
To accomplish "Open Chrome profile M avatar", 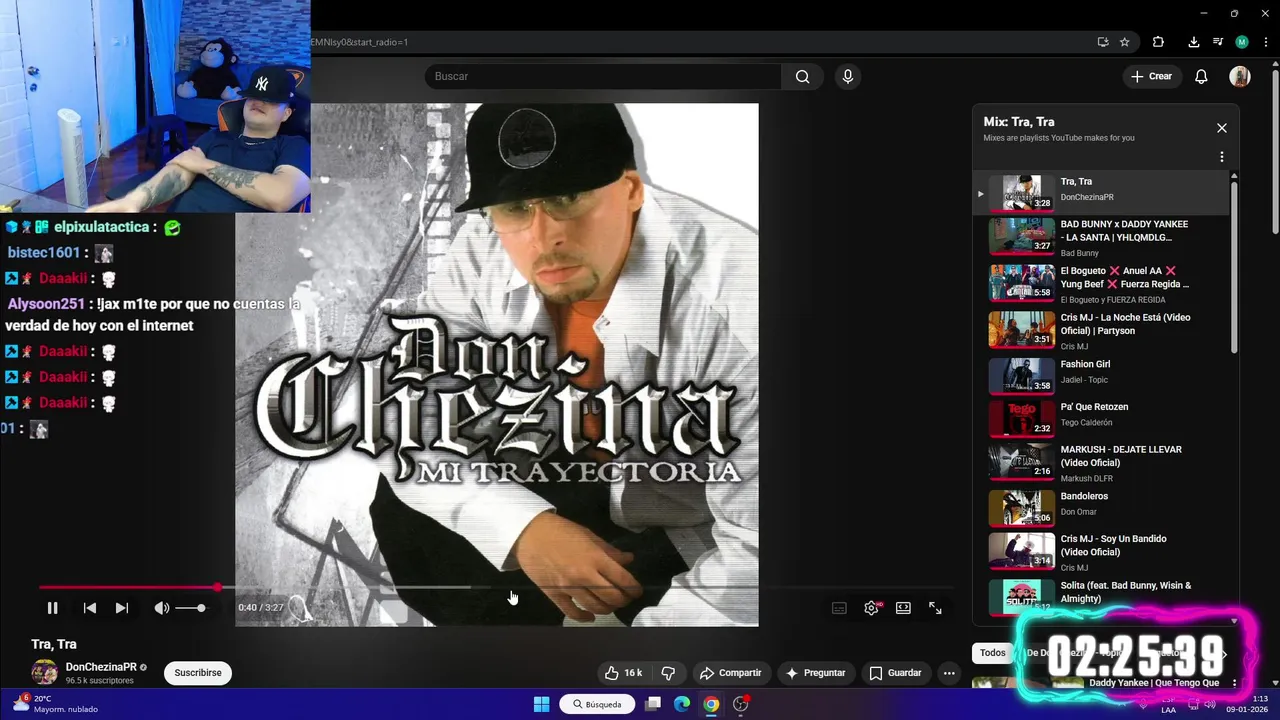I will click(1242, 42).
